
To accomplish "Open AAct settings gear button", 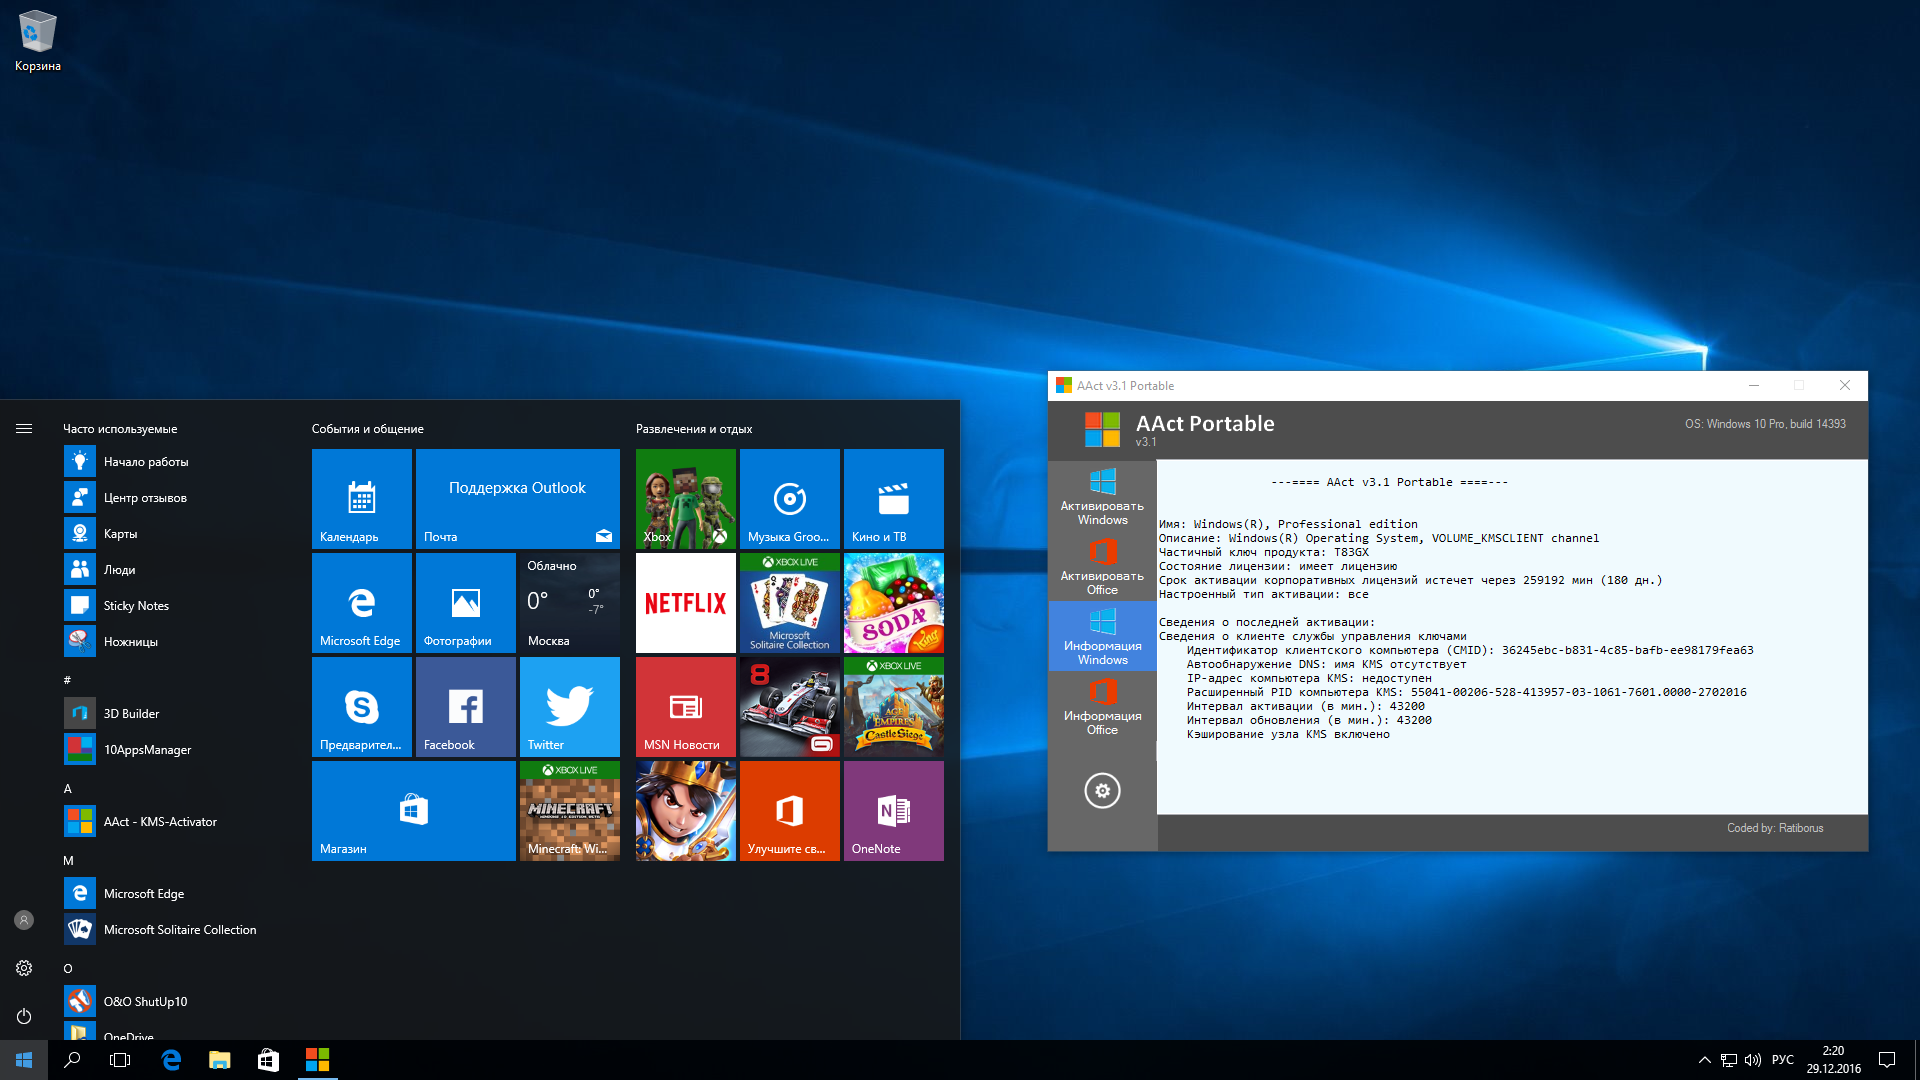I will click(x=1102, y=791).
